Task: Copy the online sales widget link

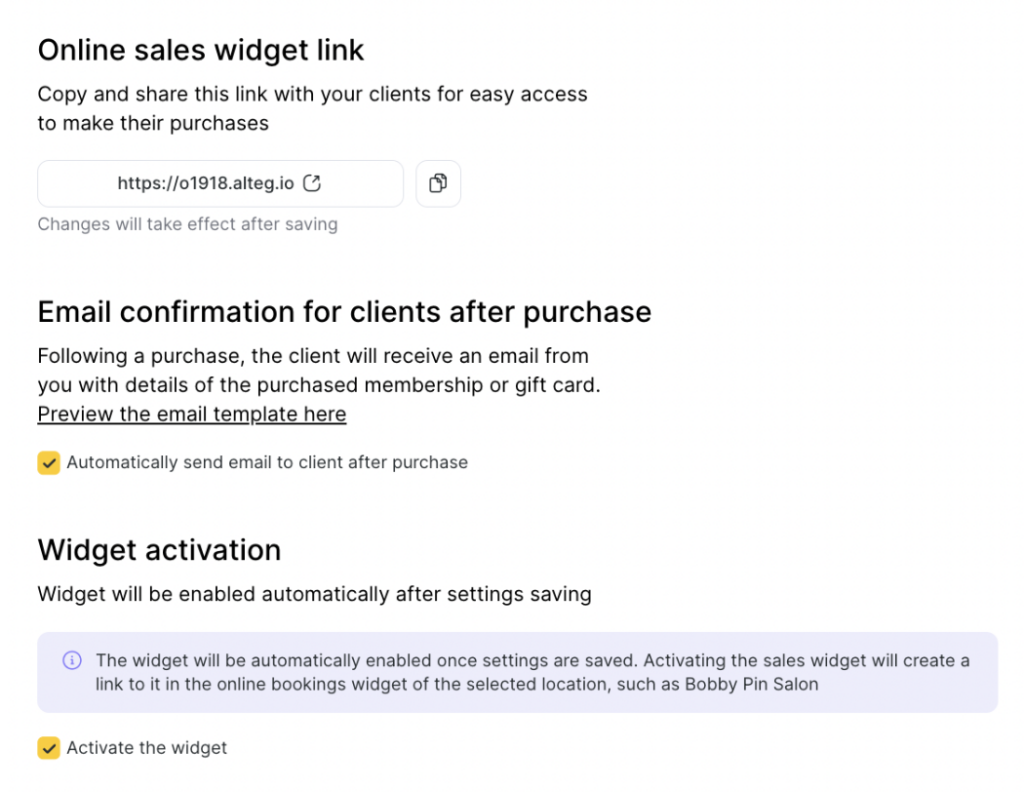Action: pyautogui.click(x=438, y=184)
